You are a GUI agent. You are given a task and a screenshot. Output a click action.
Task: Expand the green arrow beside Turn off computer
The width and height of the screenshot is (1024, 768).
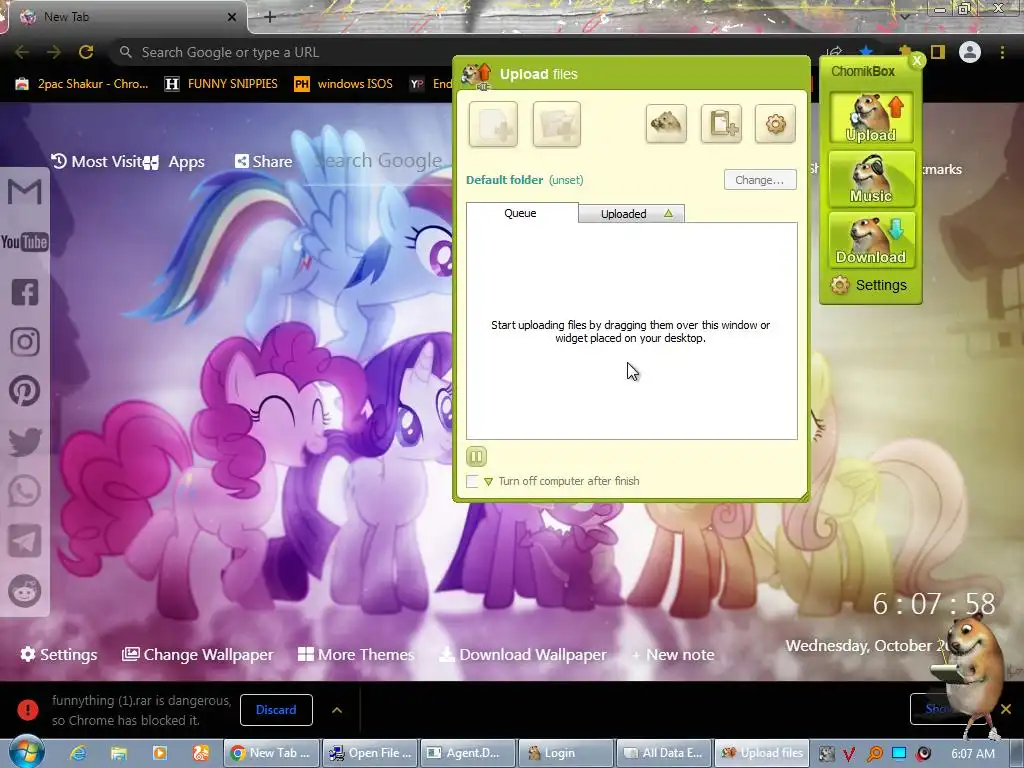click(x=488, y=482)
